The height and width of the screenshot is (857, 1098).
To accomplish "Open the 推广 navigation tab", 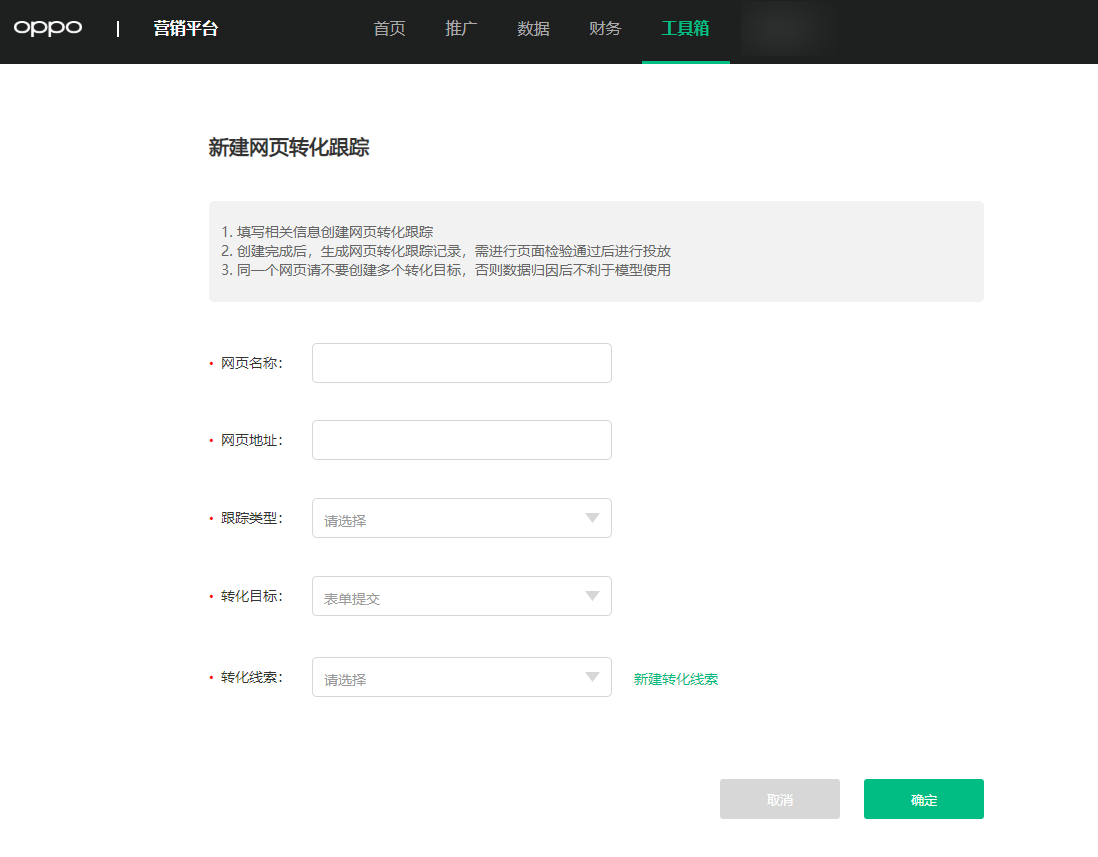I will [x=461, y=29].
